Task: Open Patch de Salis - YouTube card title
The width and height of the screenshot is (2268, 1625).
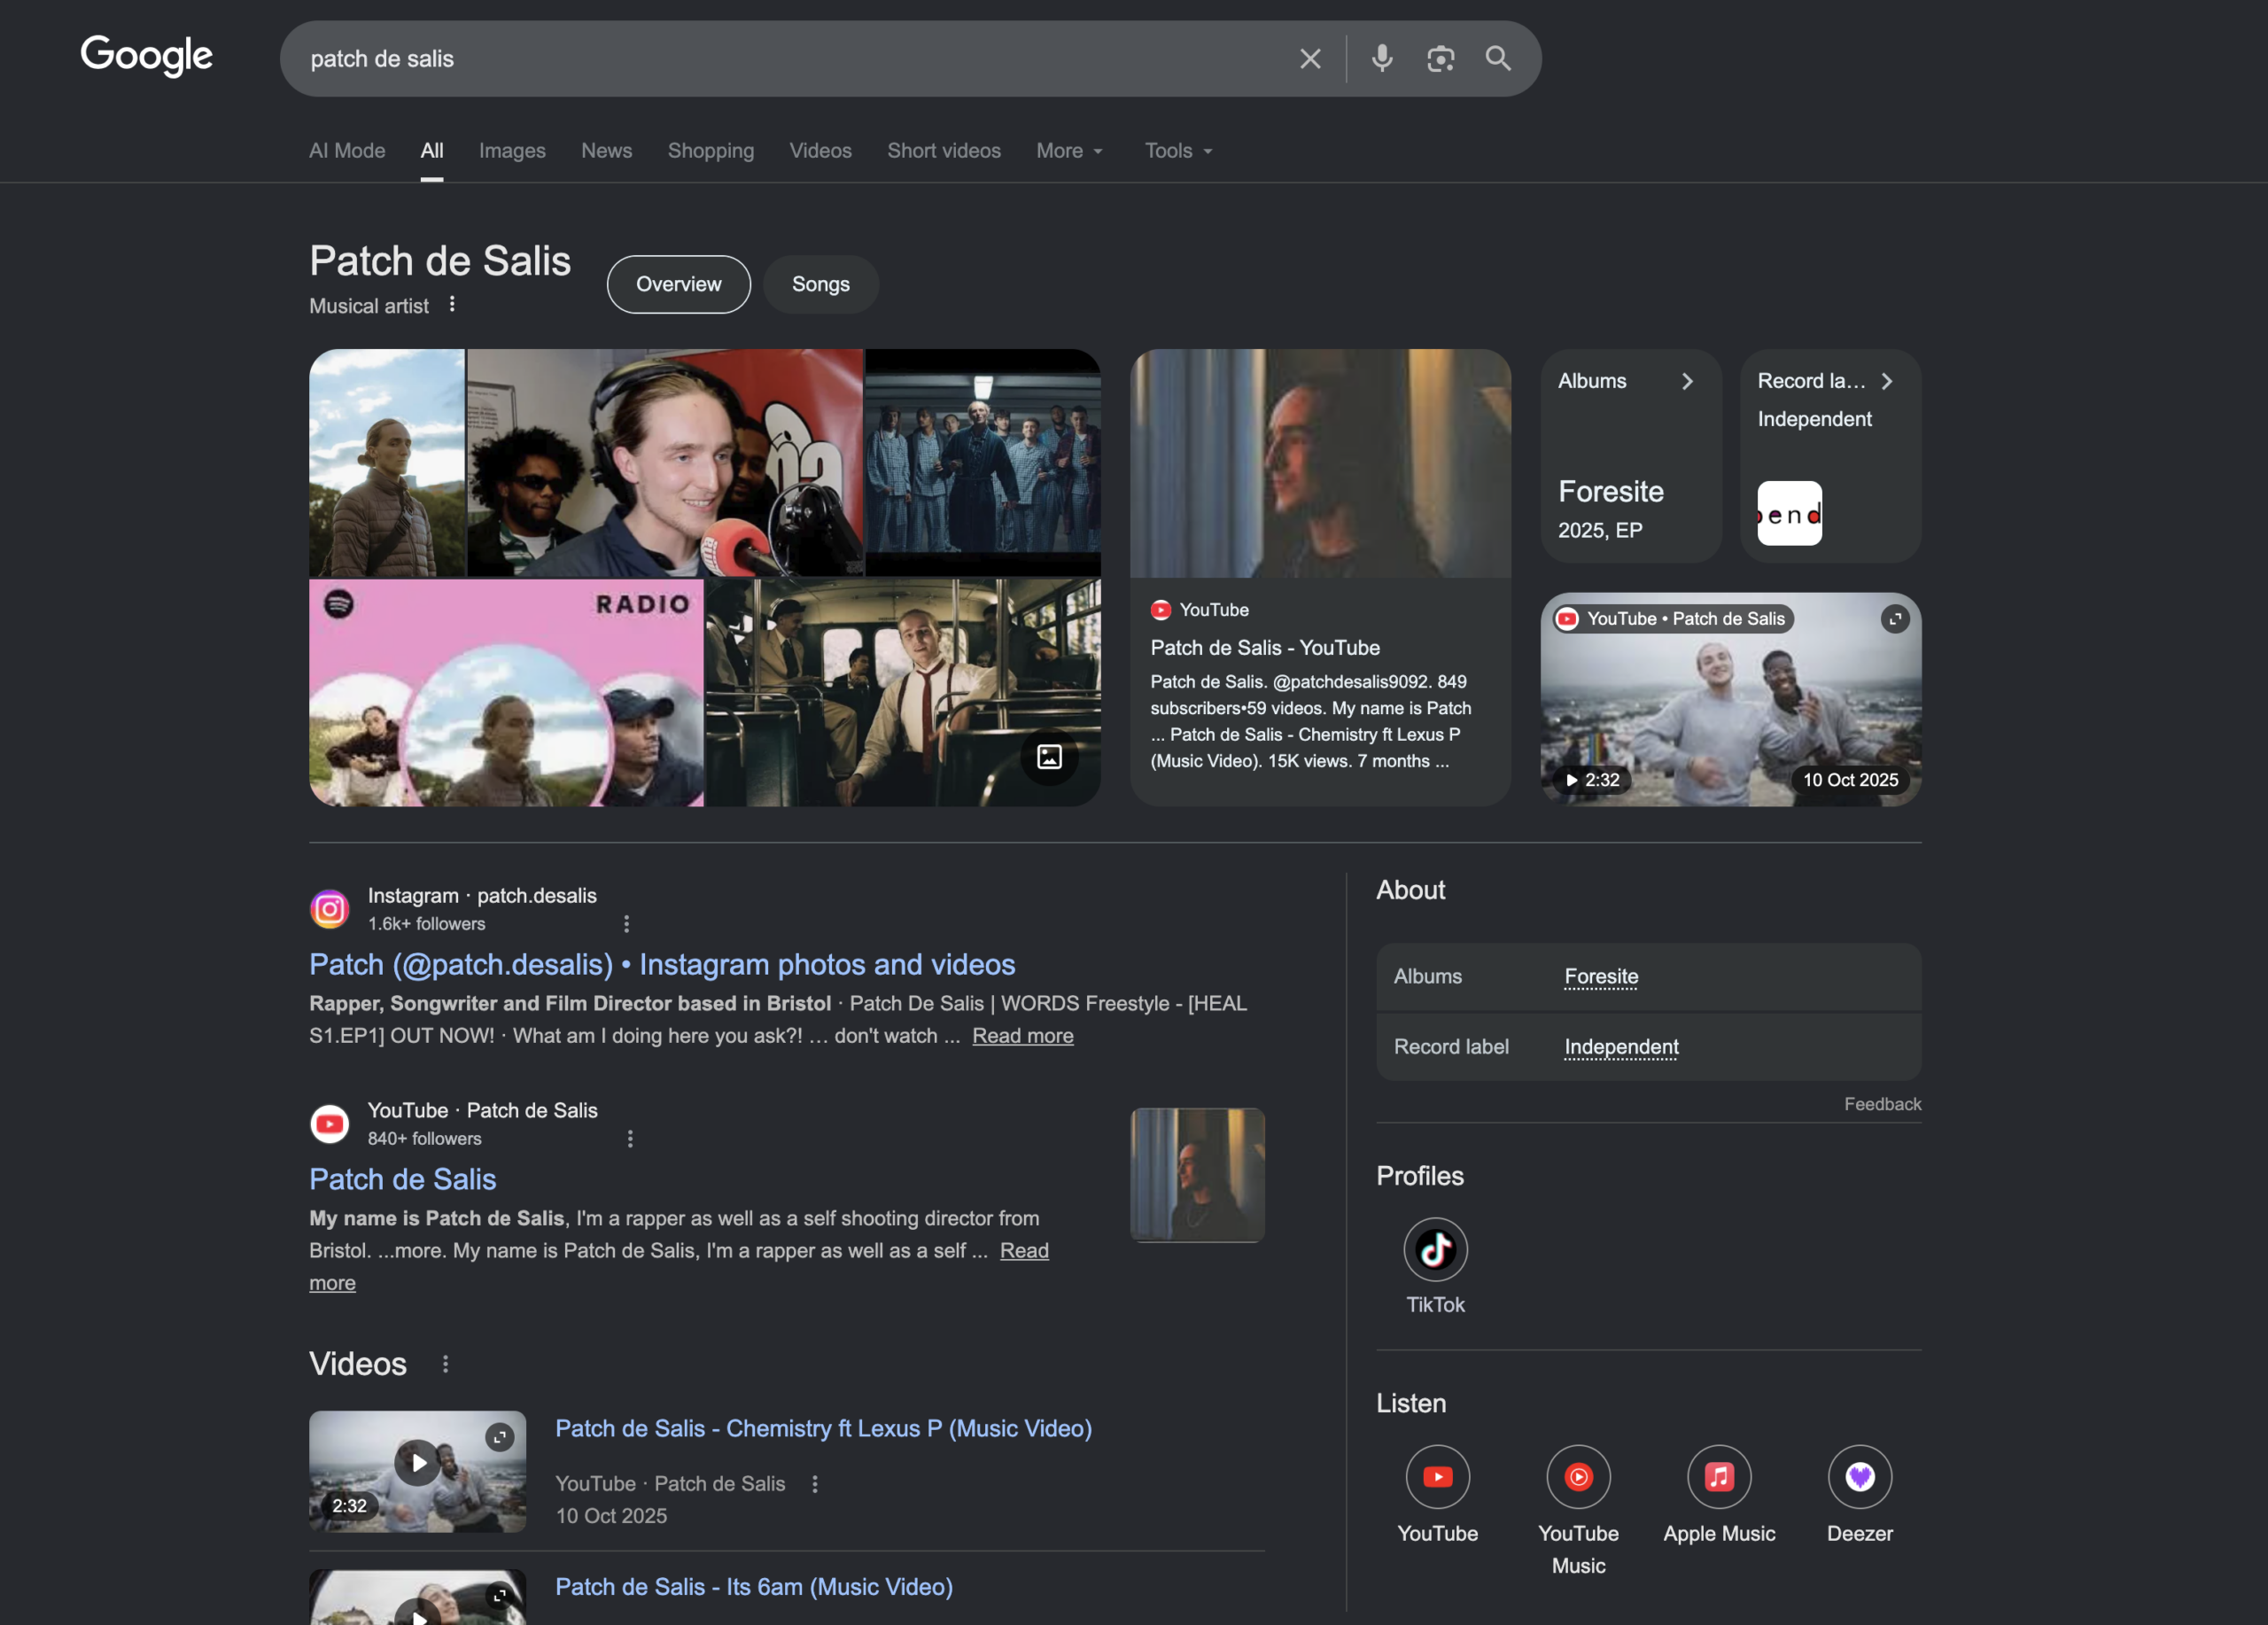Action: click(x=1265, y=648)
